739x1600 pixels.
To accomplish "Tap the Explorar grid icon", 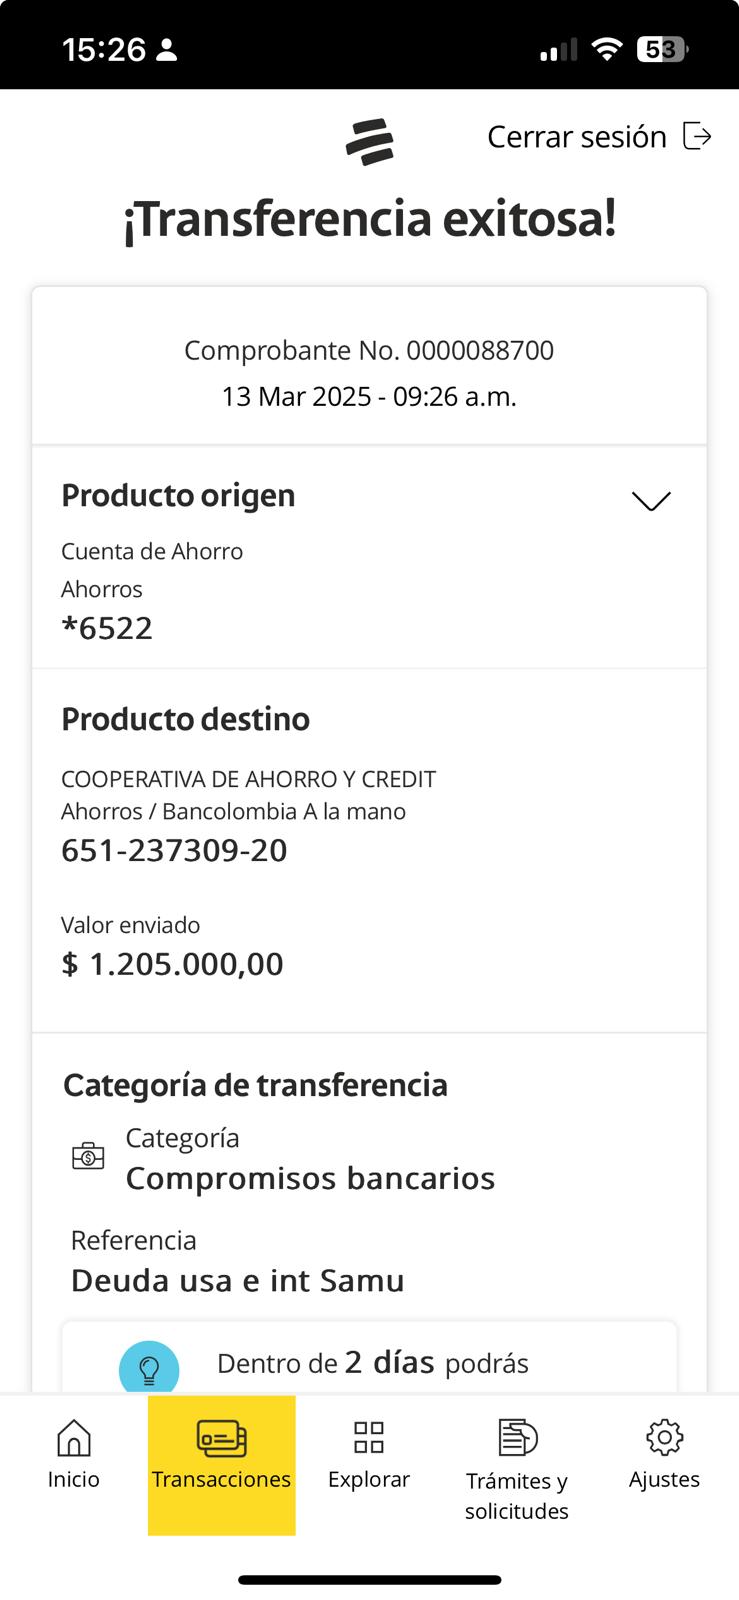I will pos(369,1438).
